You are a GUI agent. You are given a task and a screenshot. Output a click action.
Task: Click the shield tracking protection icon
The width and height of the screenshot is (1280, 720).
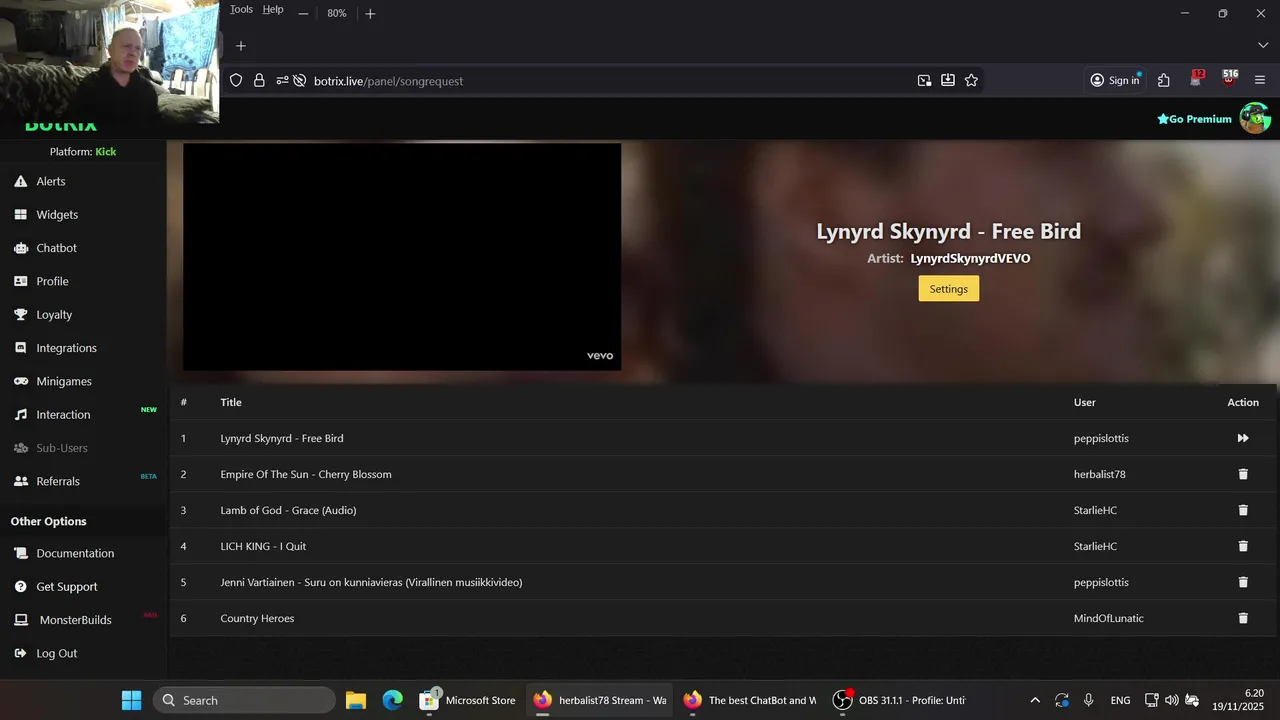236,81
